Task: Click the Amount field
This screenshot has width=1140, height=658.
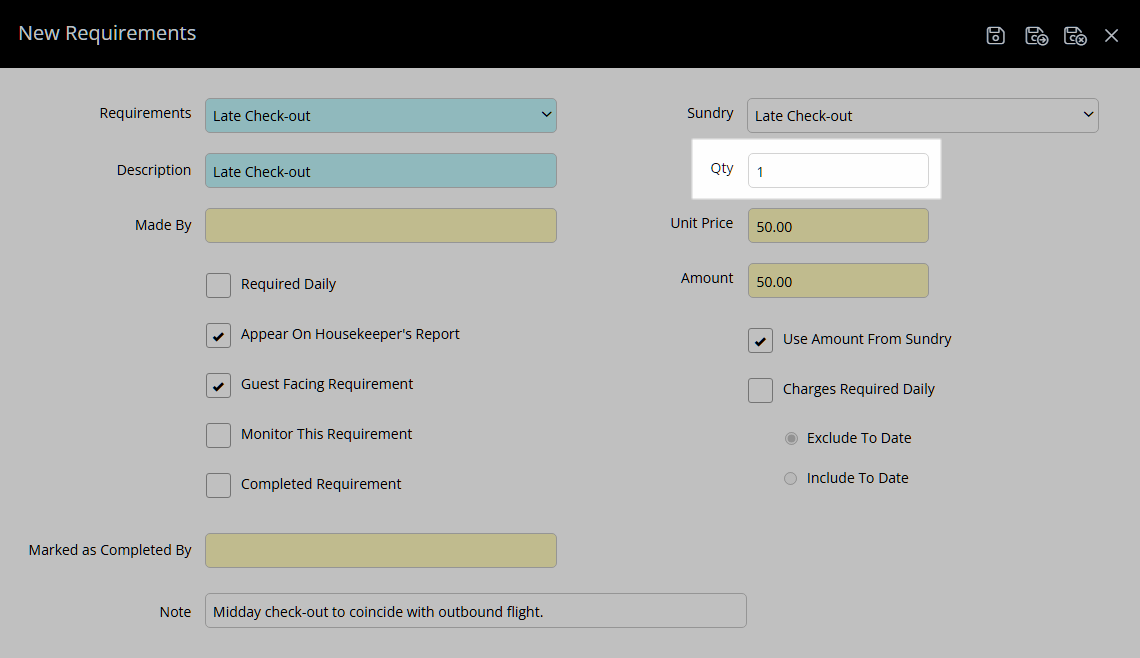Action: coord(838,281)
